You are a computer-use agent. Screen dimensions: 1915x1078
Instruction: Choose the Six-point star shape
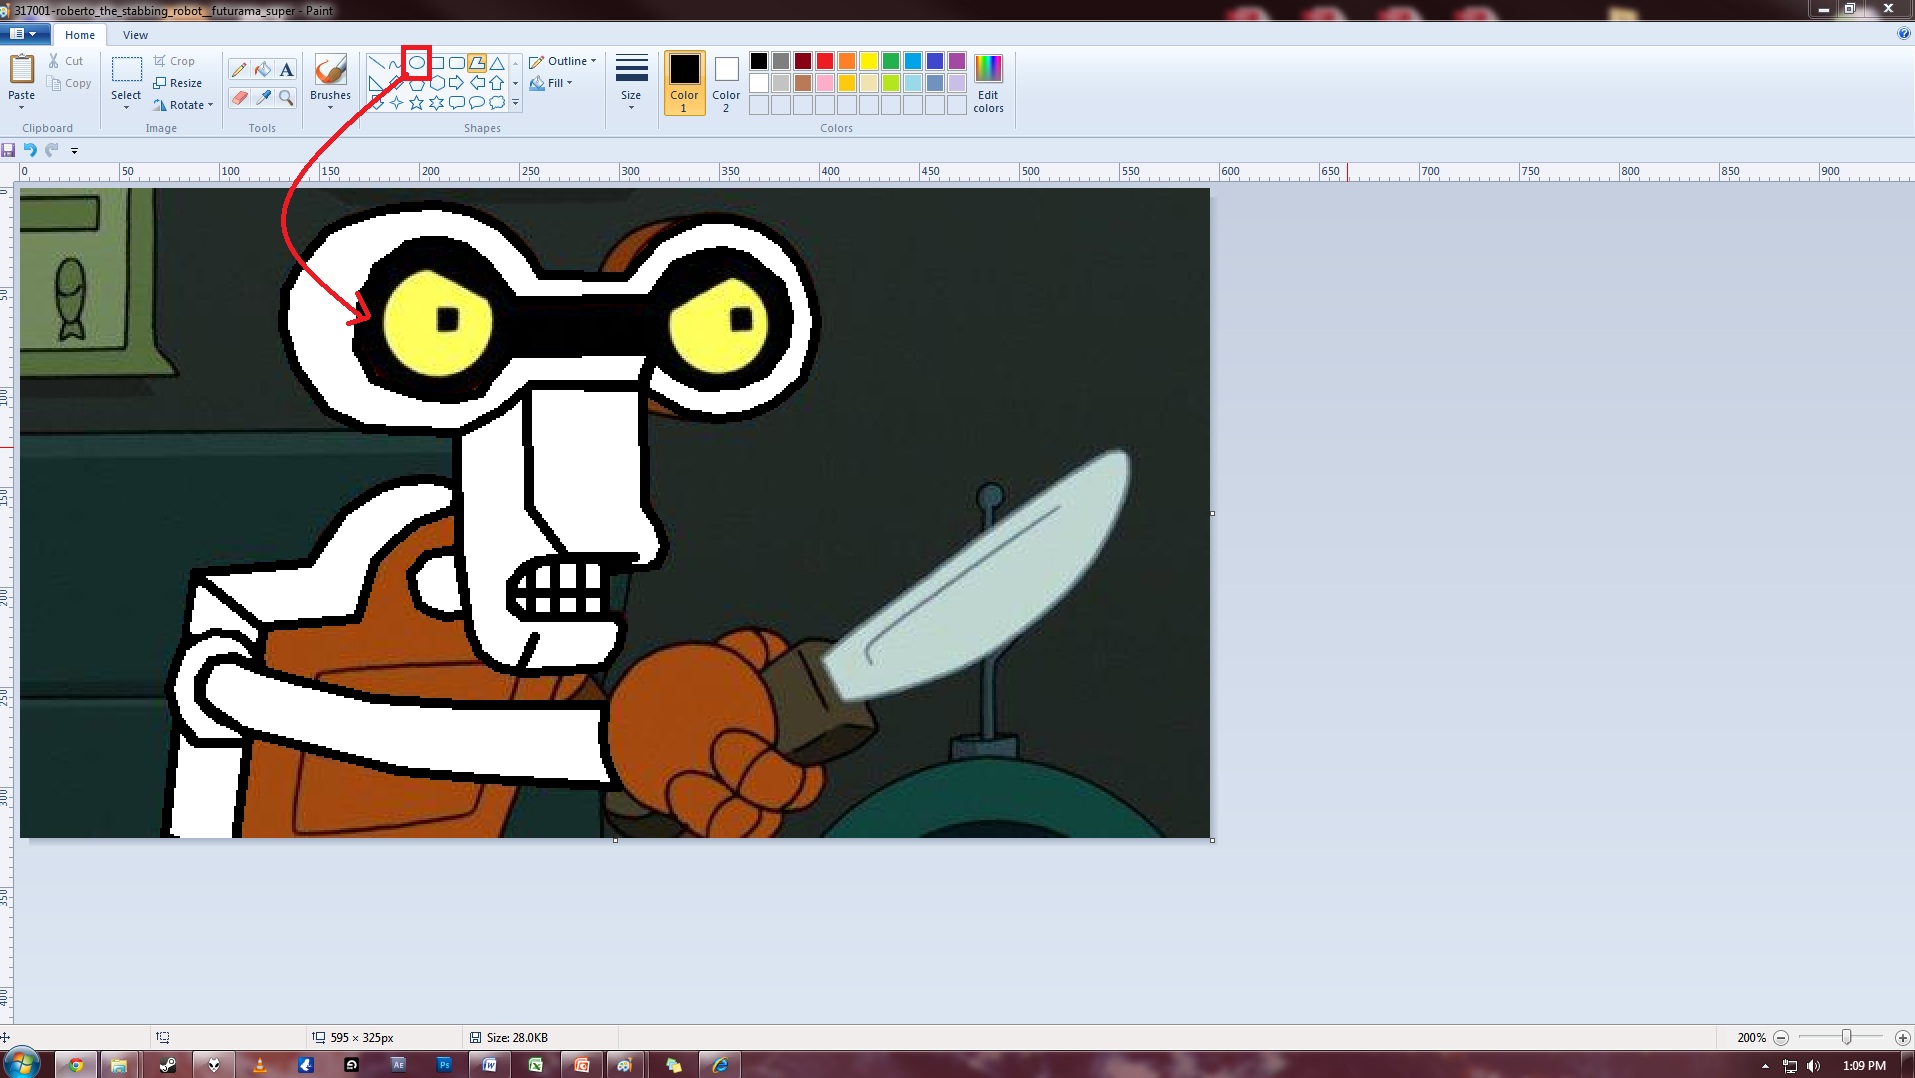[x=437, y=102]
